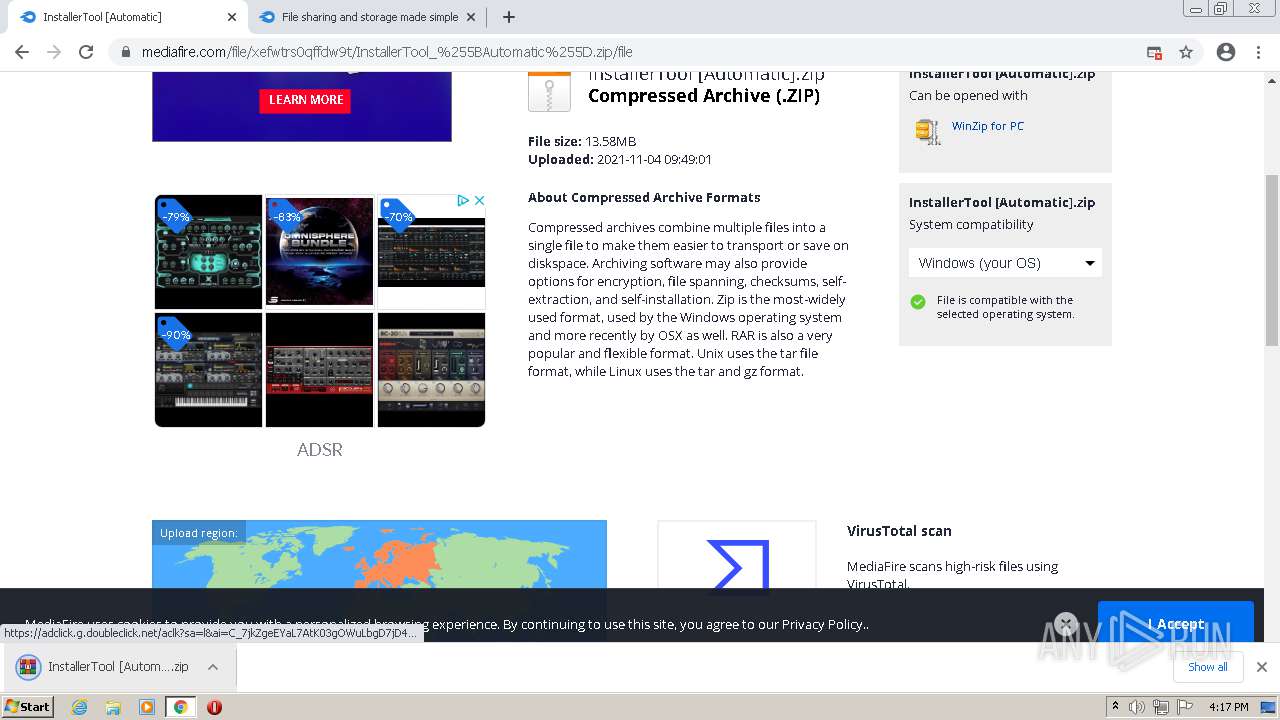Bookmark this page with the star icon

pyautogui.click(x=1186, y=52)
